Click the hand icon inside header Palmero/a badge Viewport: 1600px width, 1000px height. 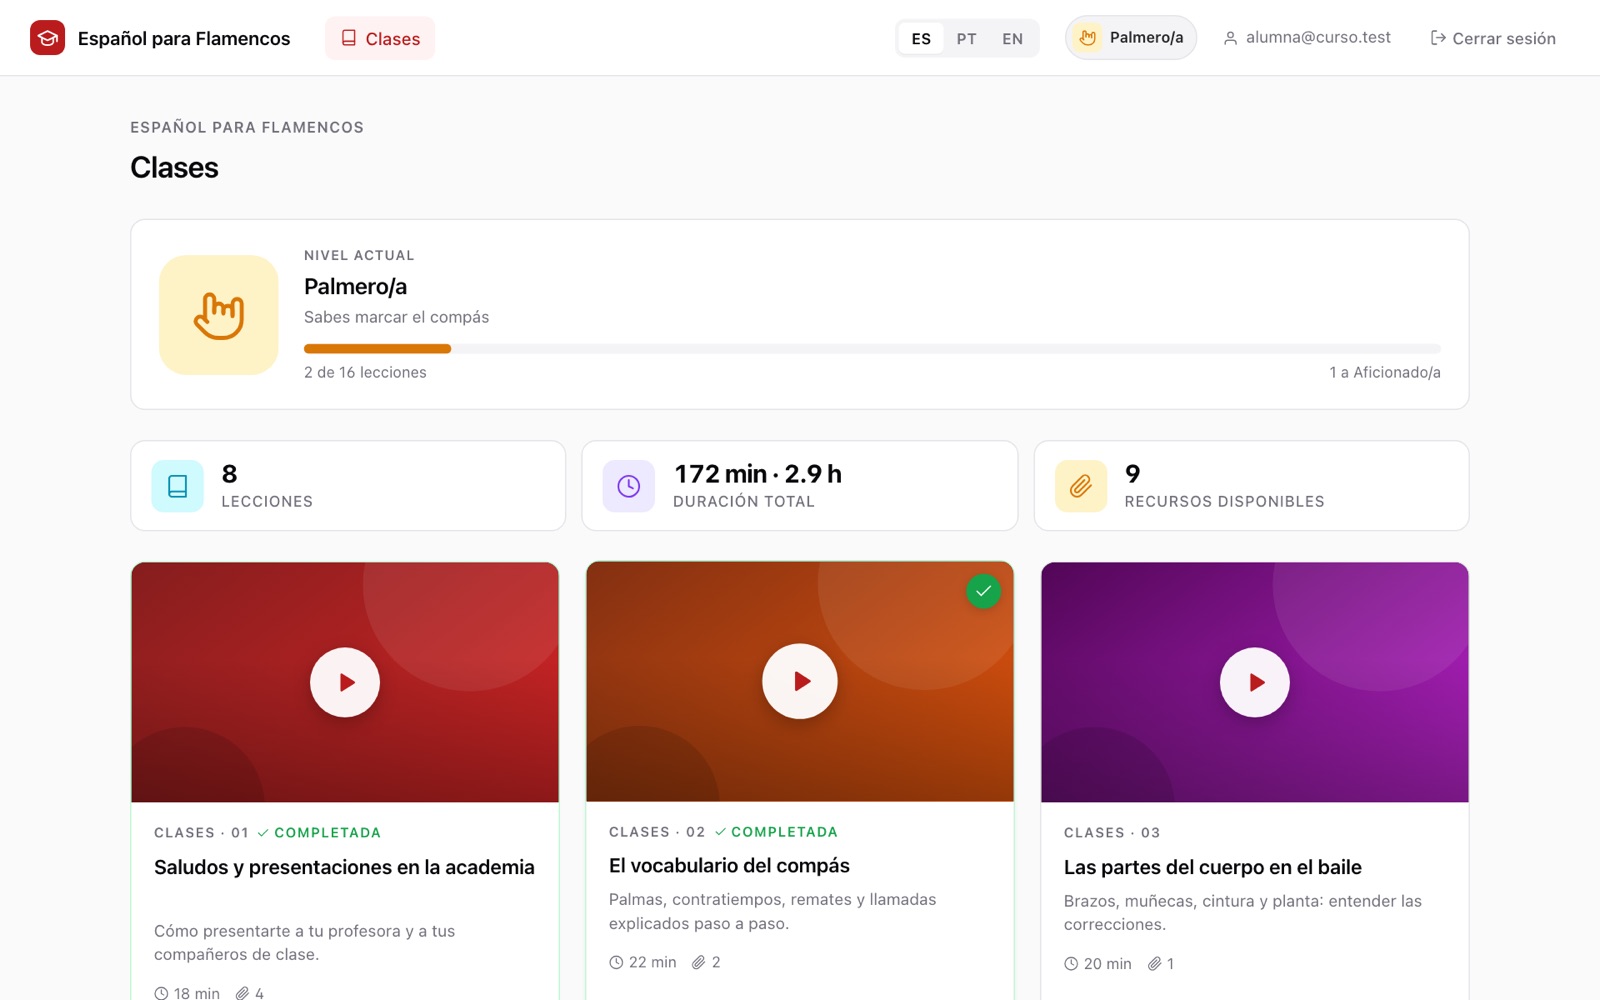[x=1088, y=38]
